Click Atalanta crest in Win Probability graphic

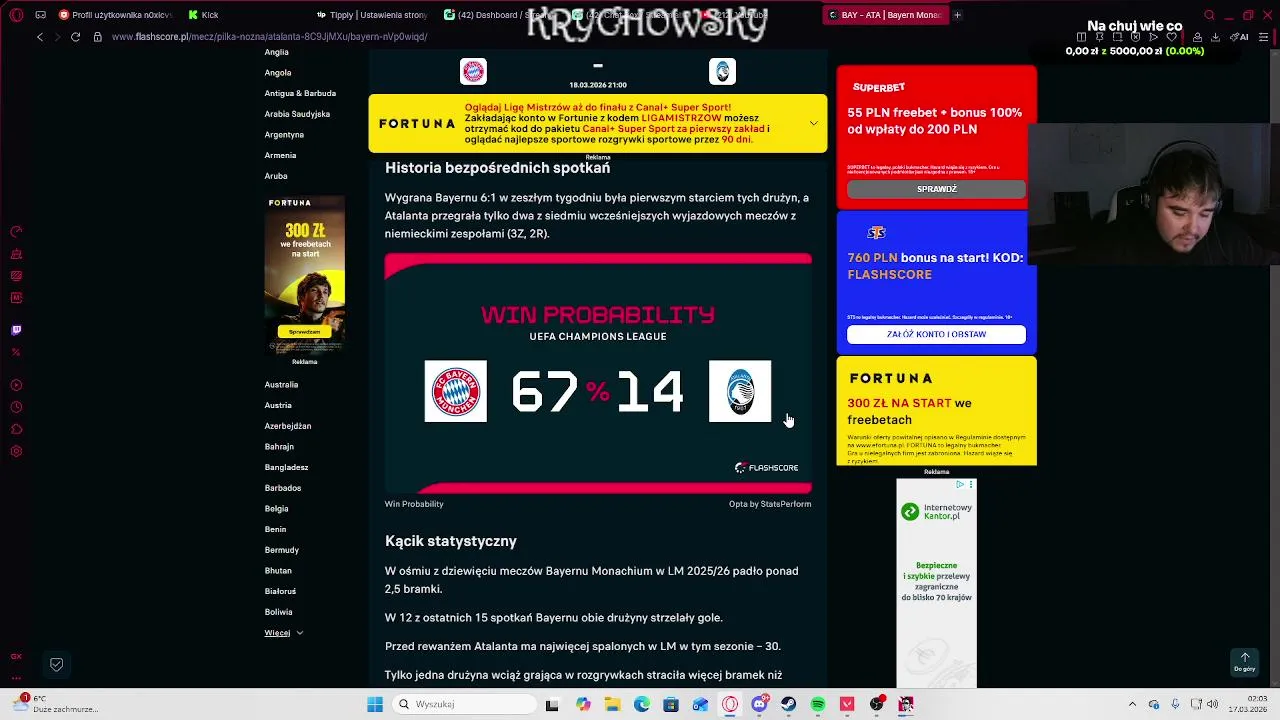pyautogui.click(x=740, y=391)
